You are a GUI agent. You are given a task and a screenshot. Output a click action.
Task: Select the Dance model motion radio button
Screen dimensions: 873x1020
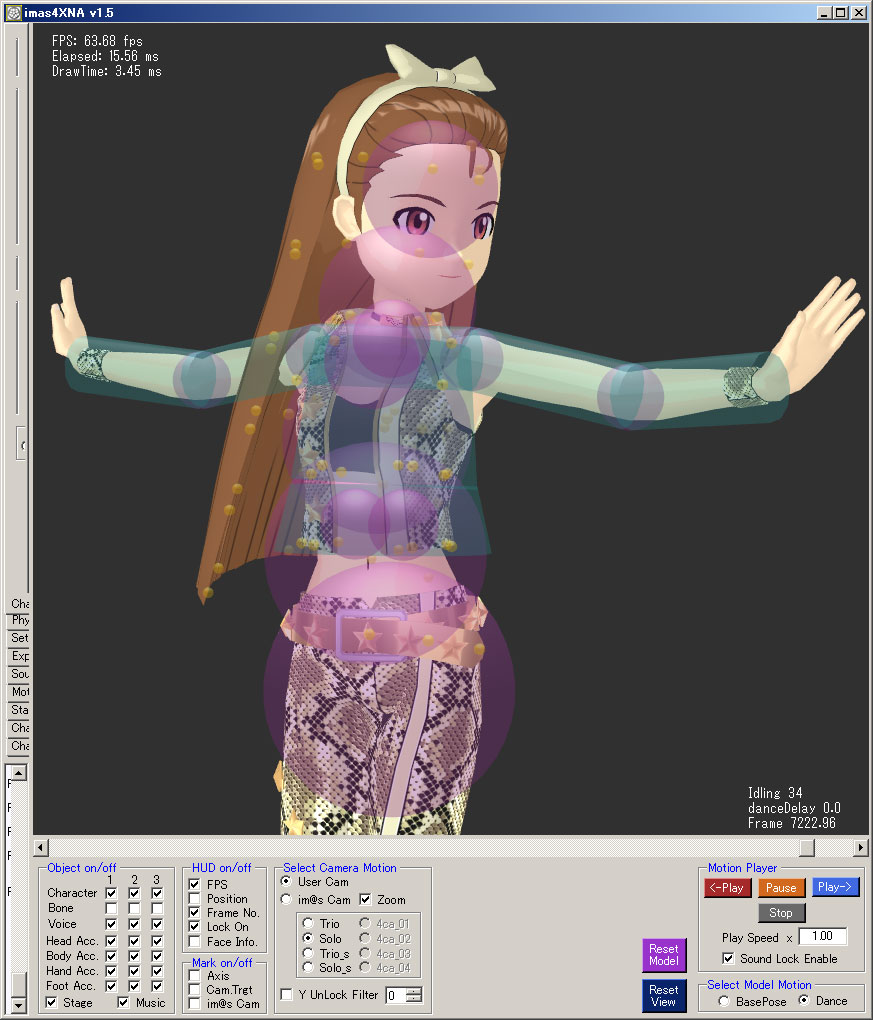[x=804, y=1000]
